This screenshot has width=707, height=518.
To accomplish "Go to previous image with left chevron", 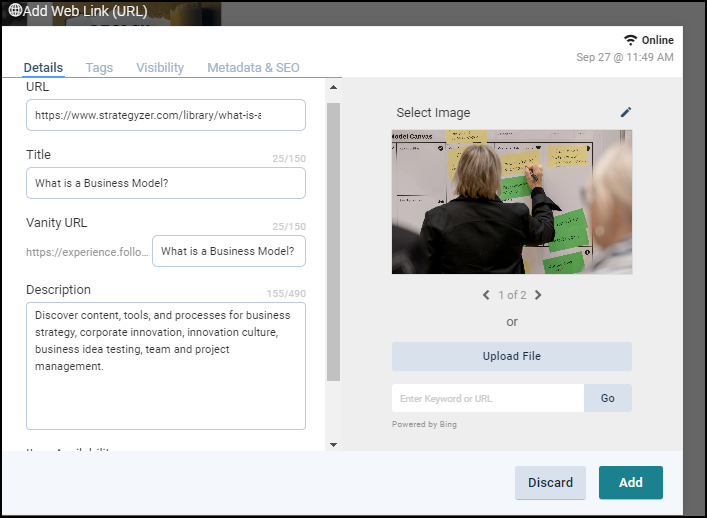I will pos(486,295).
